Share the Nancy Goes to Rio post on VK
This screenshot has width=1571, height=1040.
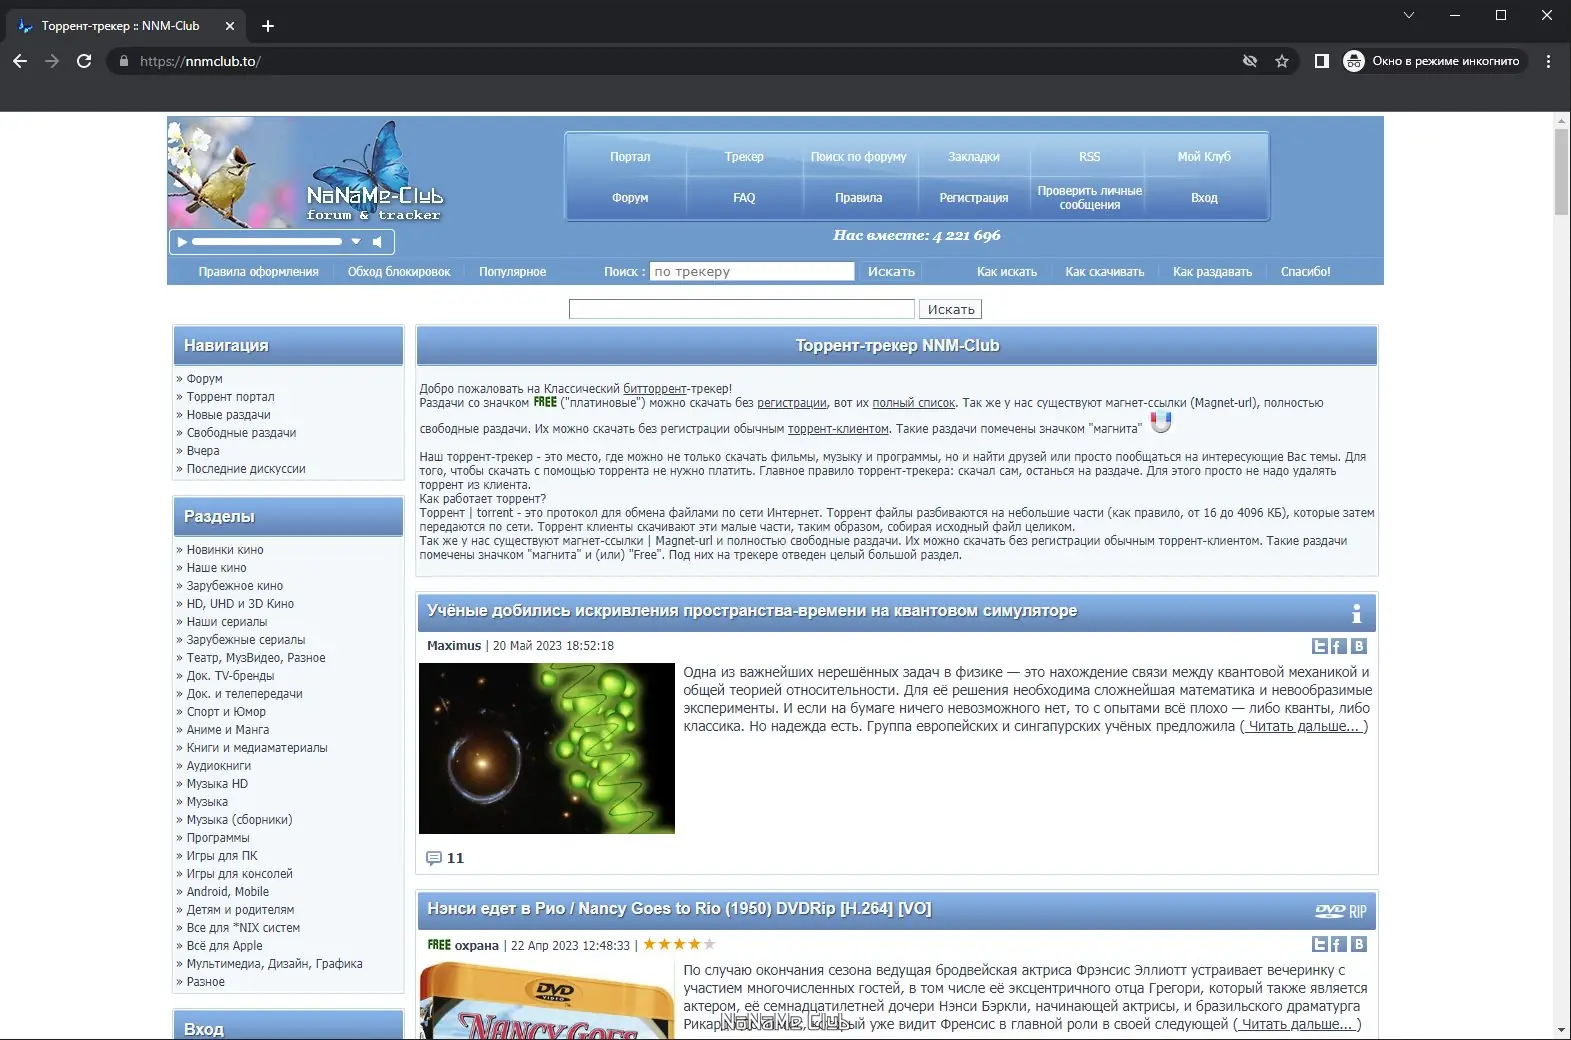click(1359, 944)
